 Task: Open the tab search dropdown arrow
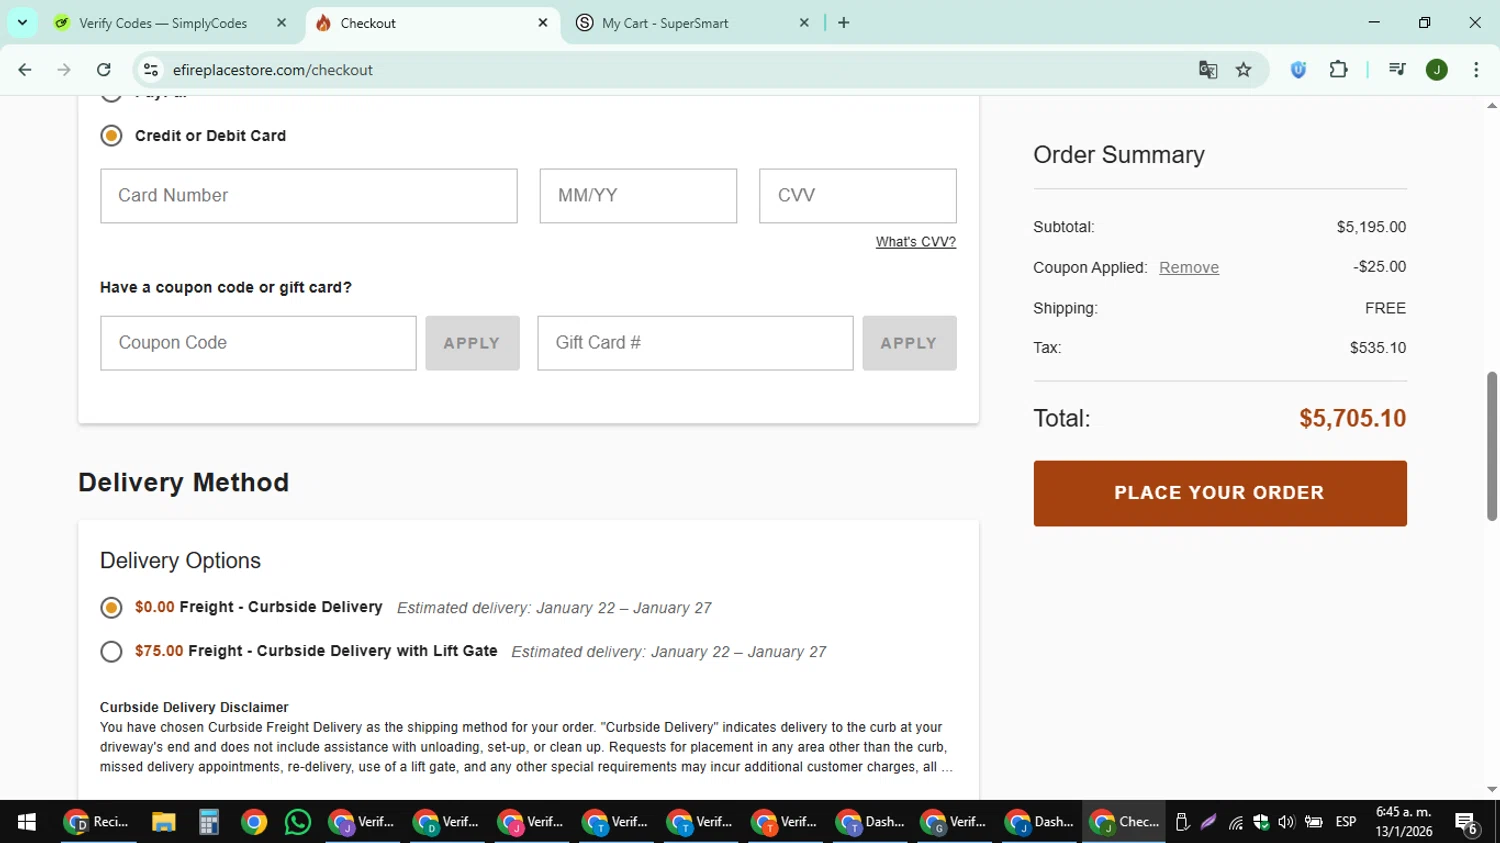22,23
